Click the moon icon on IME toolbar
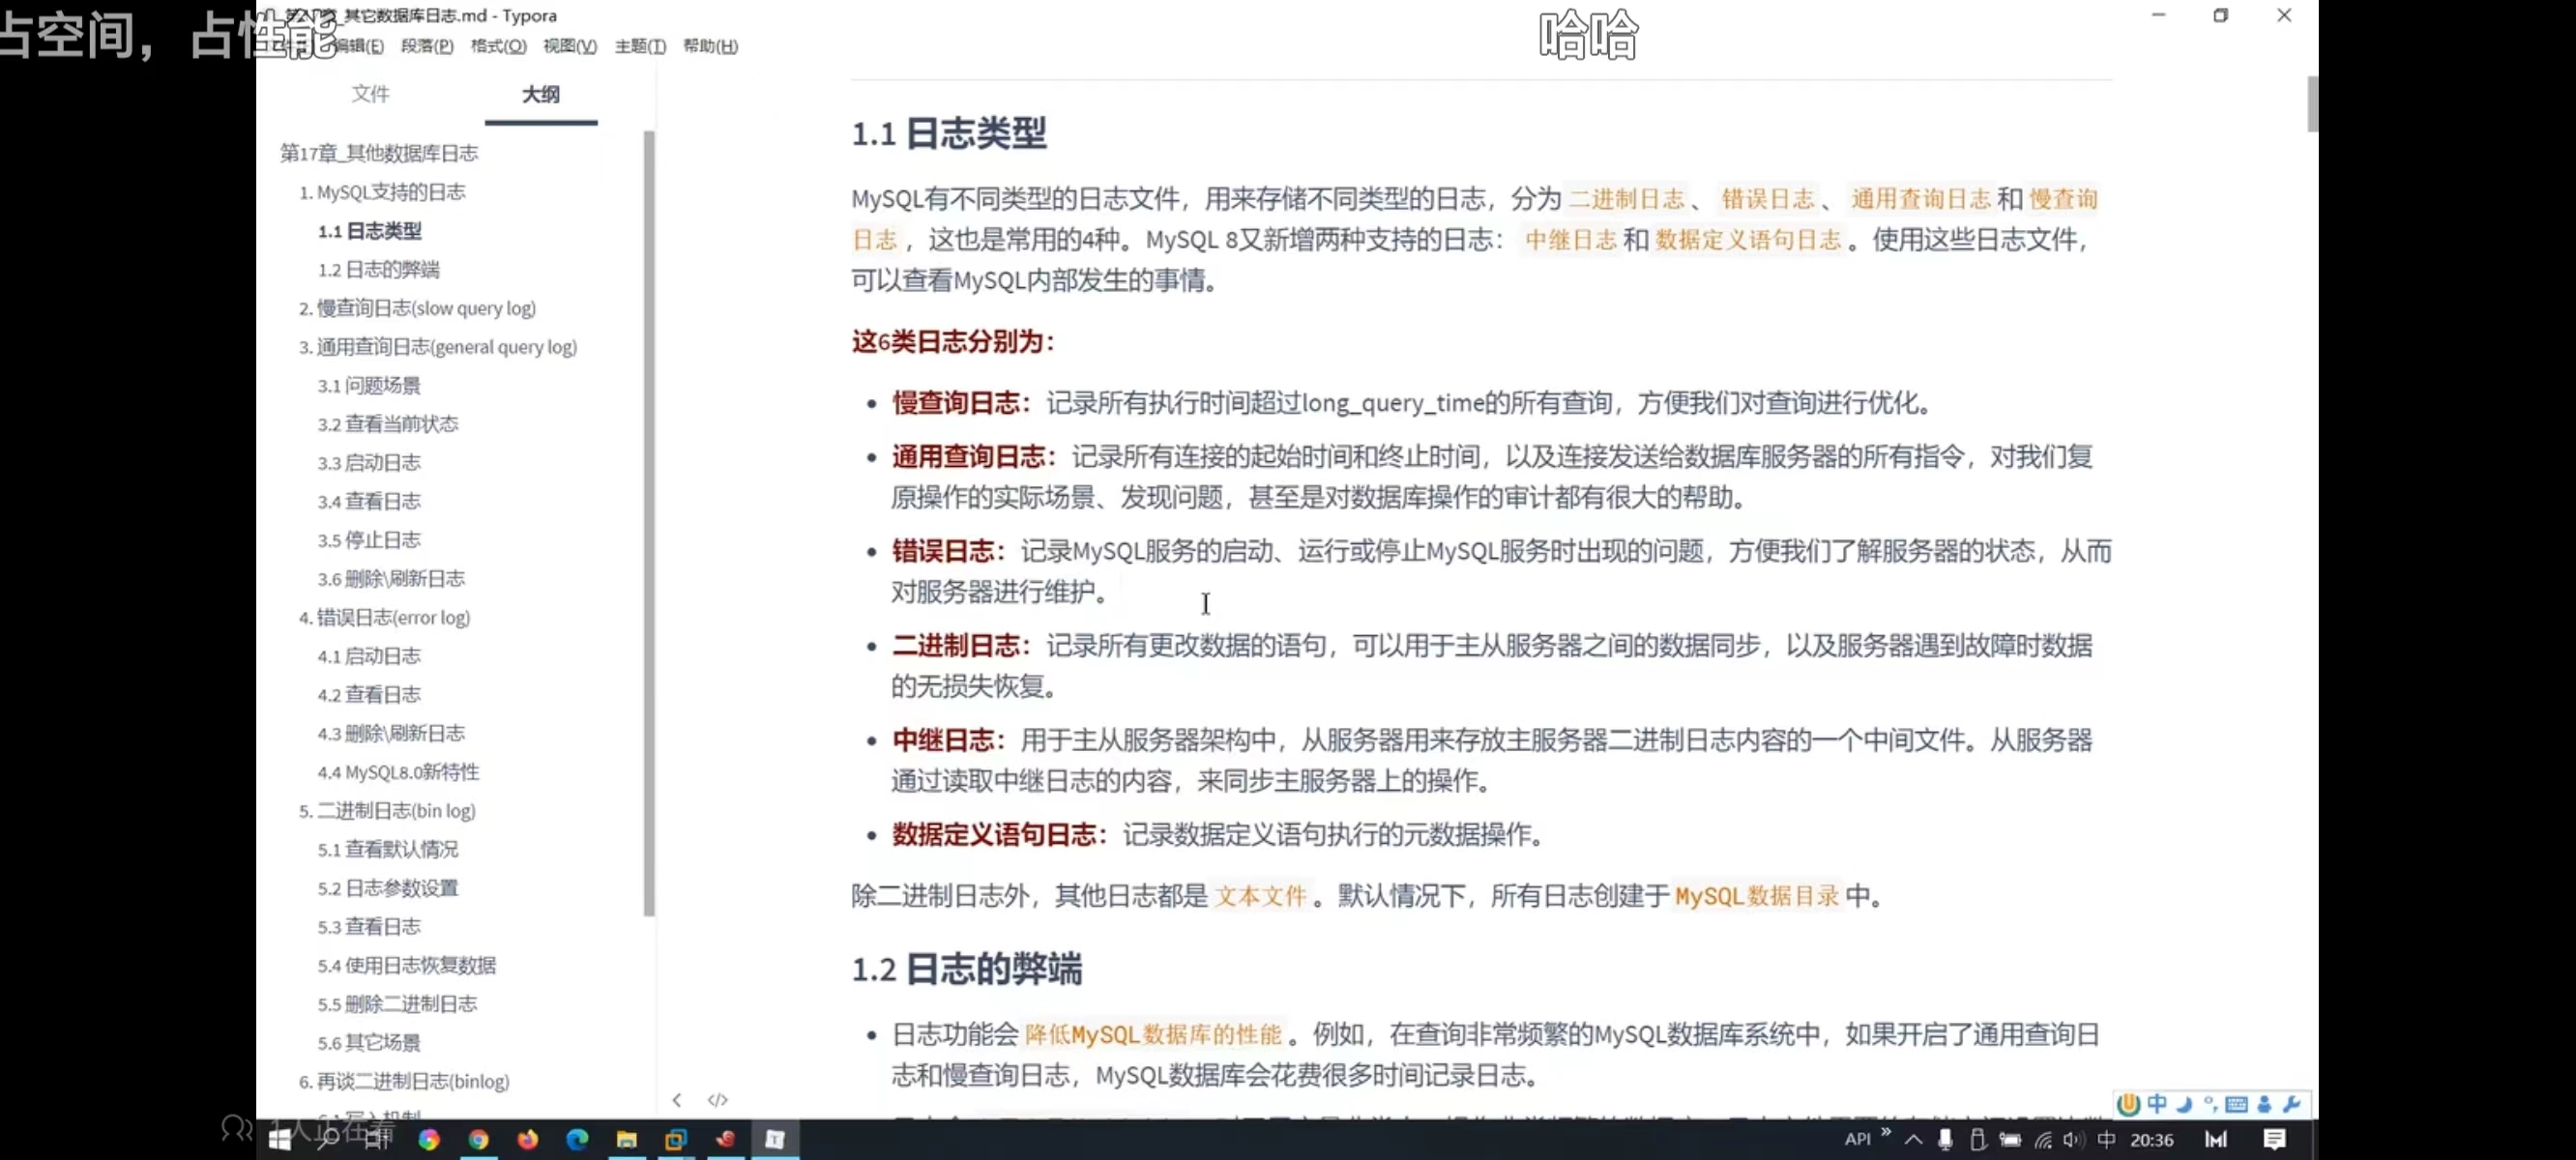 click(2184, 1103)
